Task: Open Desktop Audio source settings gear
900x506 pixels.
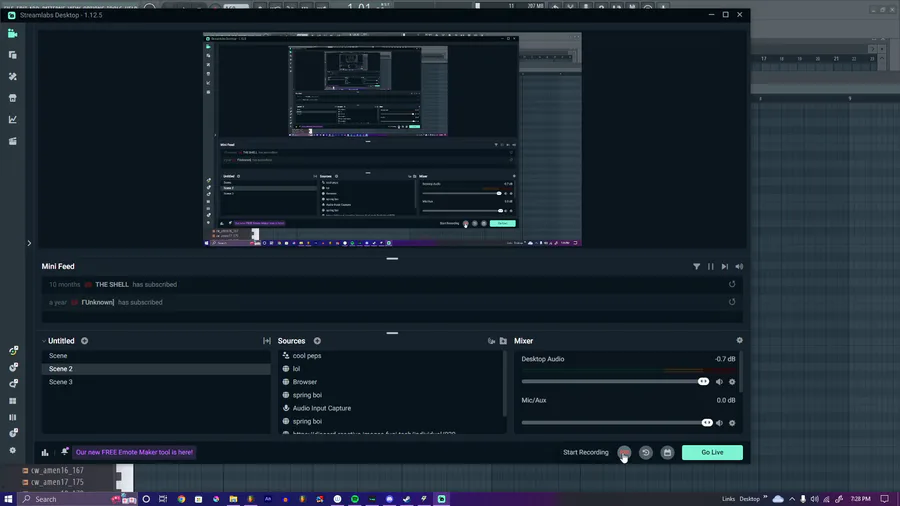Action: [x=732, y=382]
